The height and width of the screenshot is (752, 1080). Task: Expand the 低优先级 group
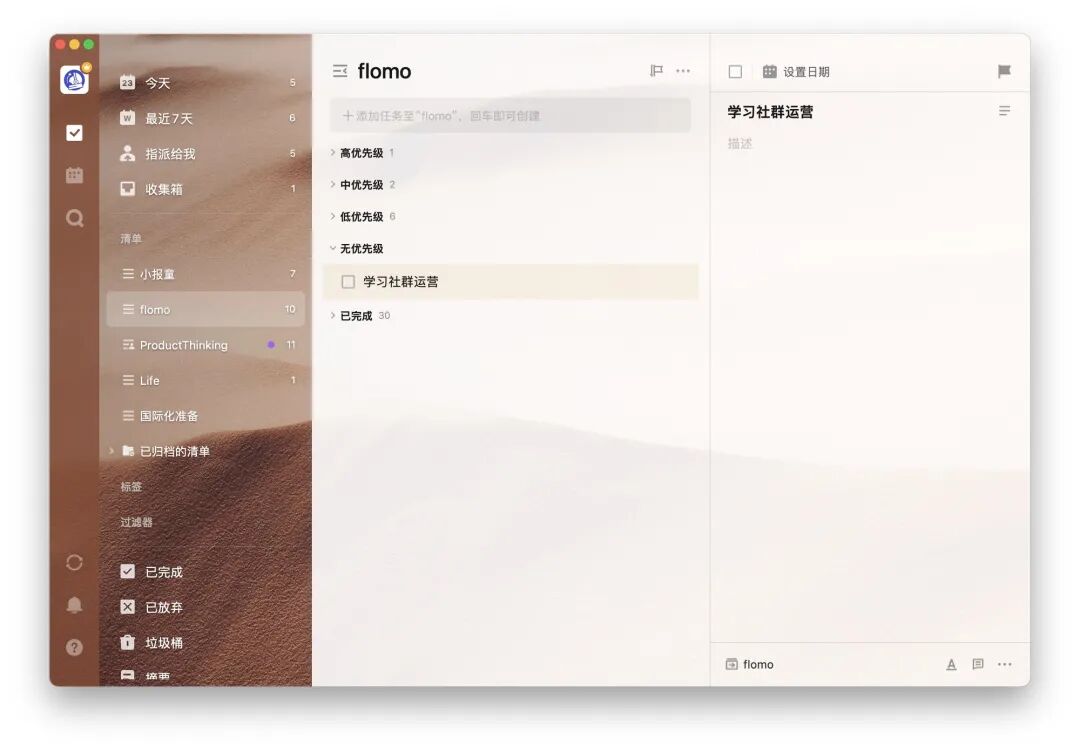pyautogui.click(x=333, y=216)
